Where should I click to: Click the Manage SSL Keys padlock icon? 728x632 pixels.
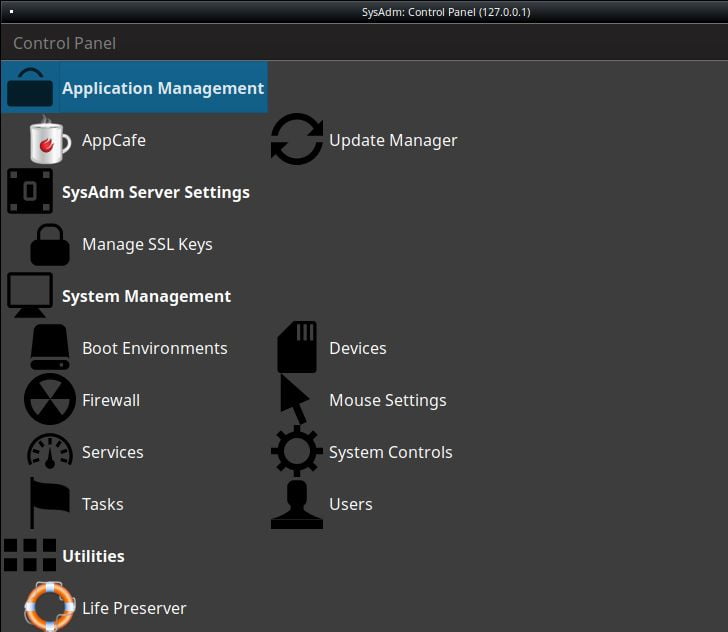tap(50, 244)
